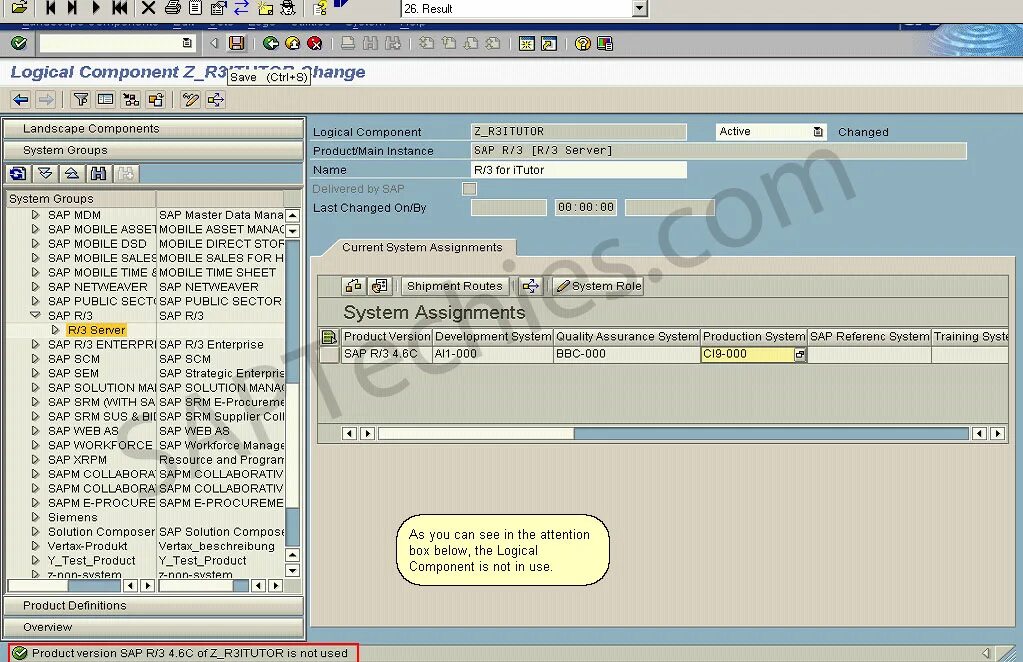
Task: Select the SAP R/3 4.6C row selector
Action: (329, 354)
